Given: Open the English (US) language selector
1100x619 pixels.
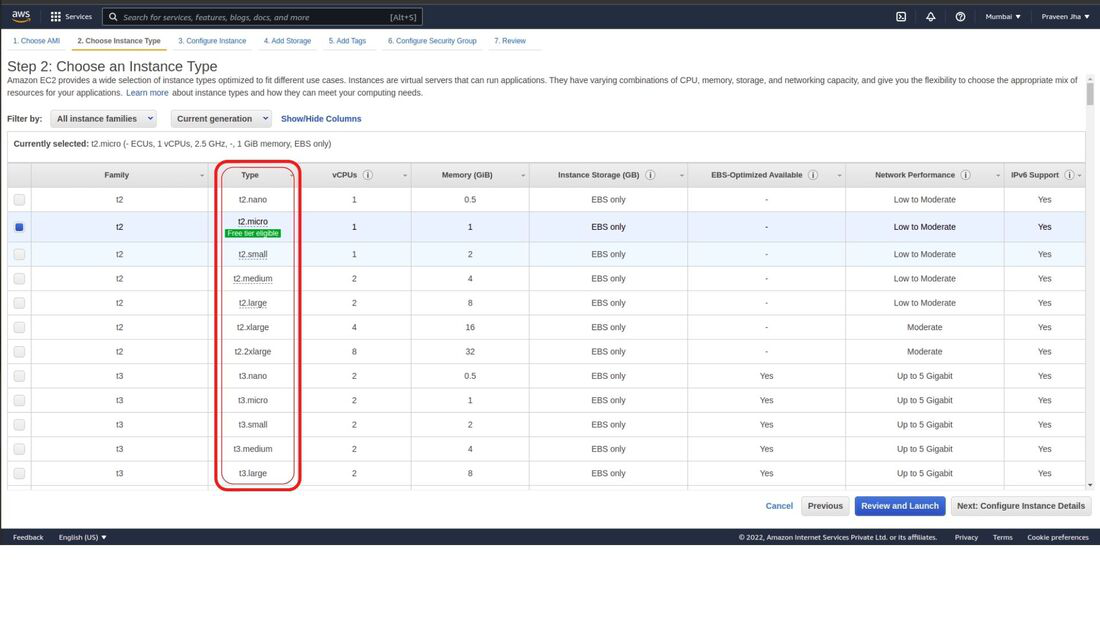Looking at the screenshot, I should point(82,538).
